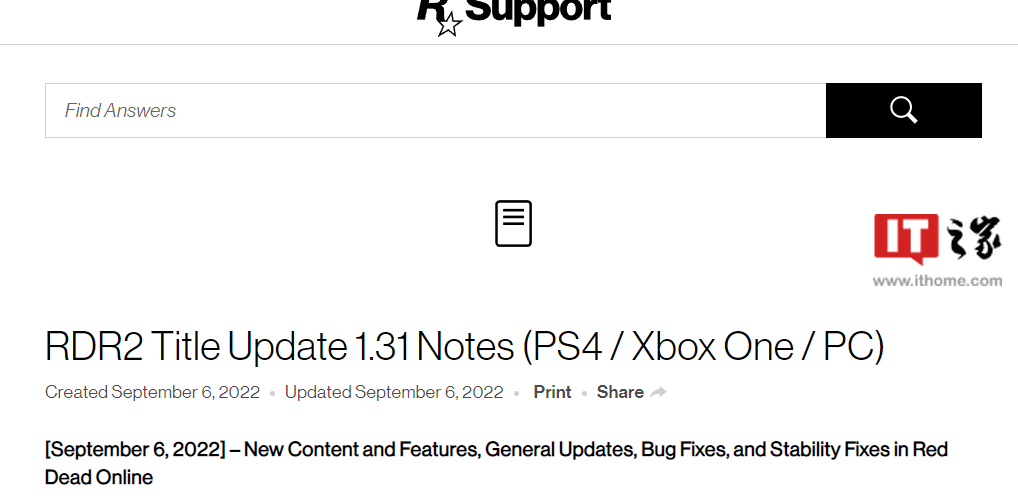Click the dot separator before Print
Image resolution: width=1018 pixels, height=500 pixels.
click(517, 394)
